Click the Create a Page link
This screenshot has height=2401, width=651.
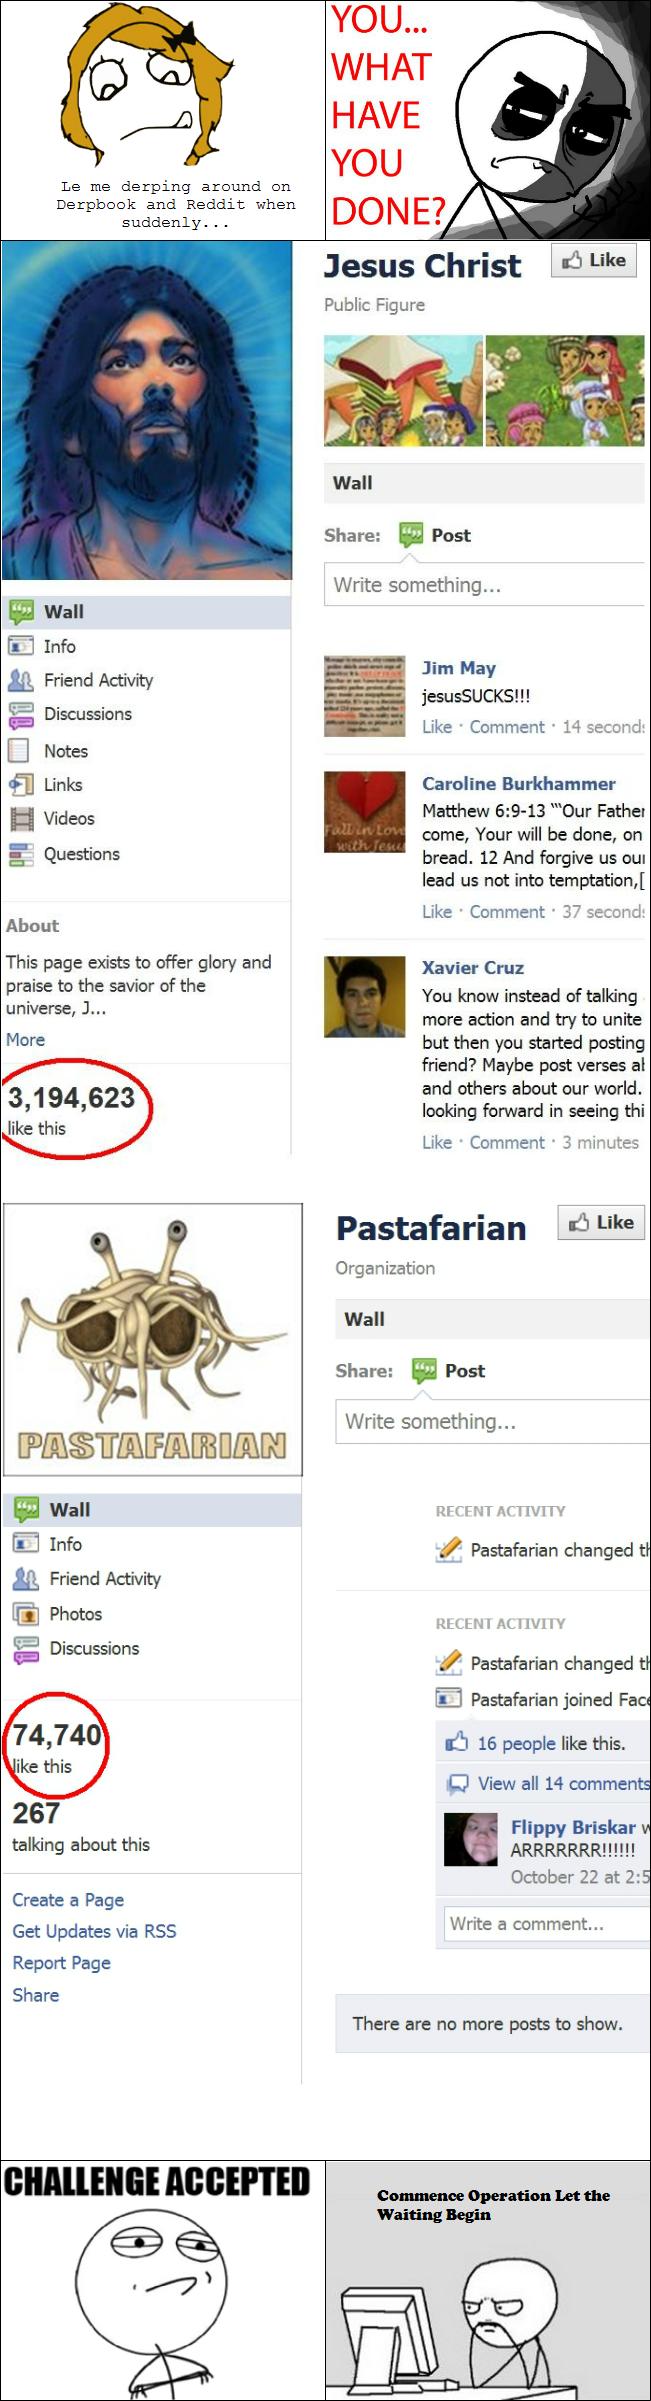click(68, 1900)
